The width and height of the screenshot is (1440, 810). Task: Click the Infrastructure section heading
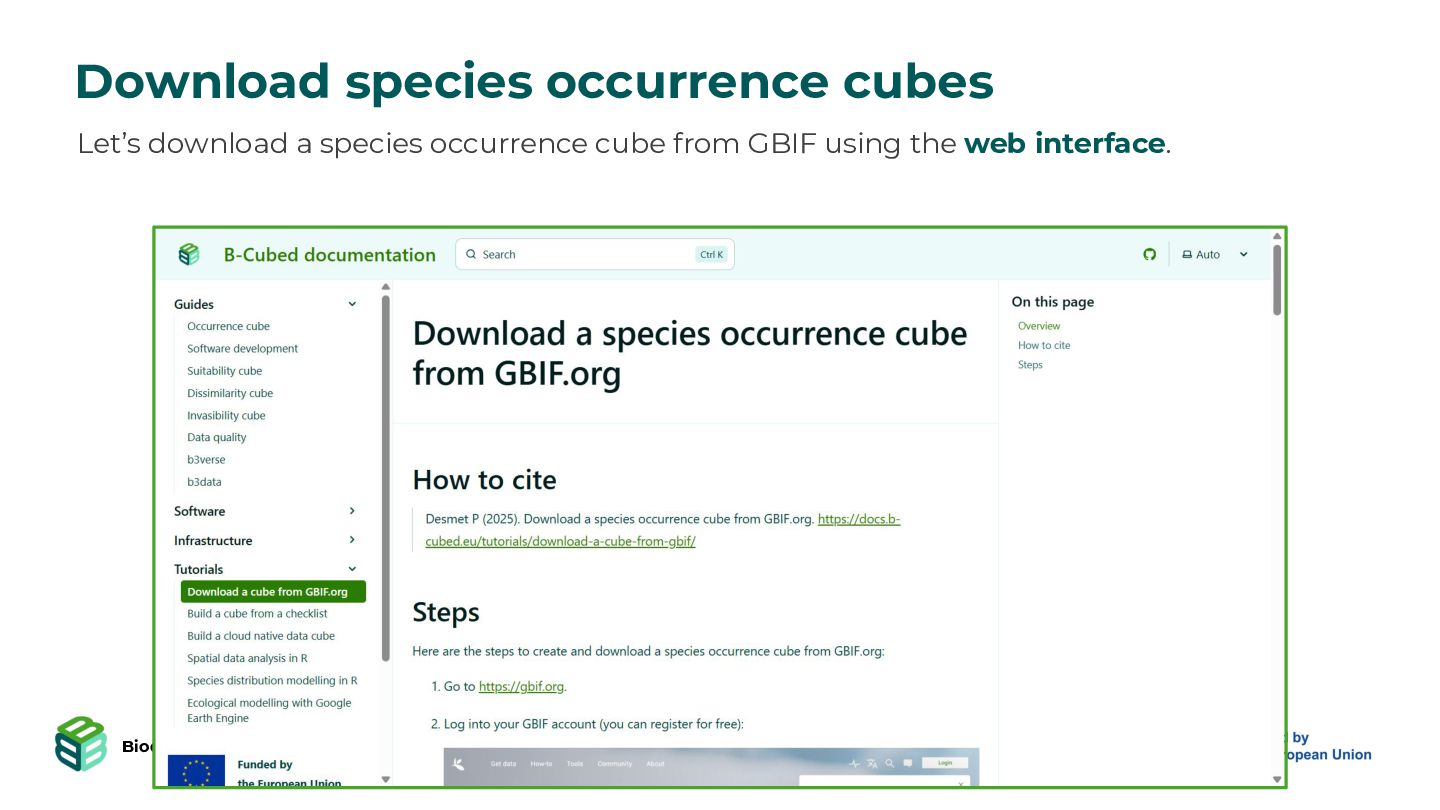[x=213, y=540]
